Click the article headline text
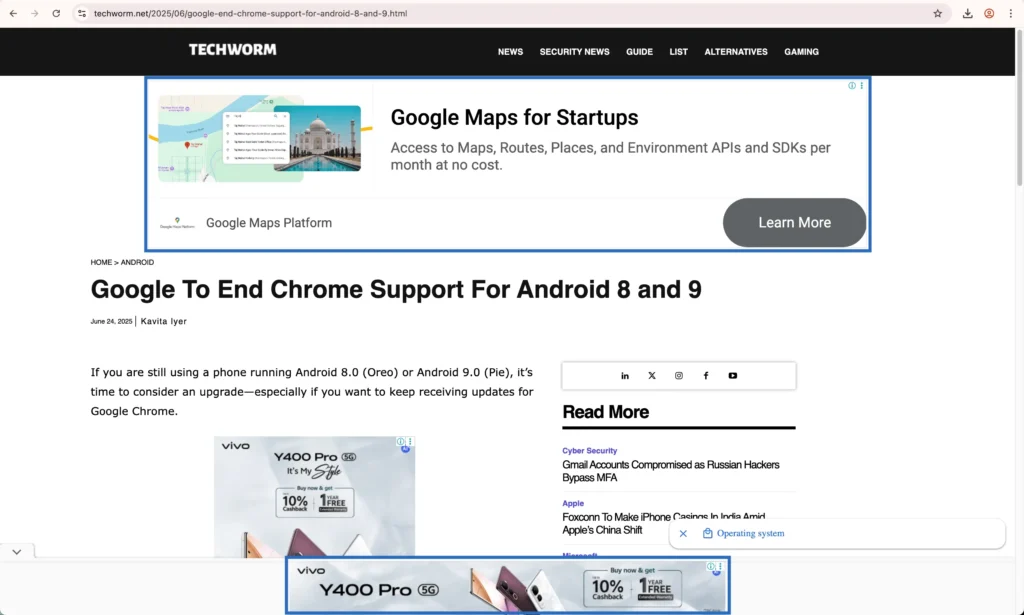The image size is (1024, 615). coord(396,289)
